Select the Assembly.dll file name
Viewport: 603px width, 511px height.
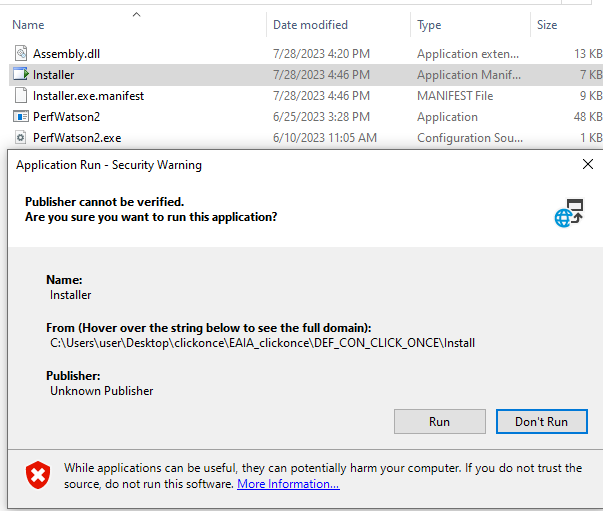tap(66, 53)
